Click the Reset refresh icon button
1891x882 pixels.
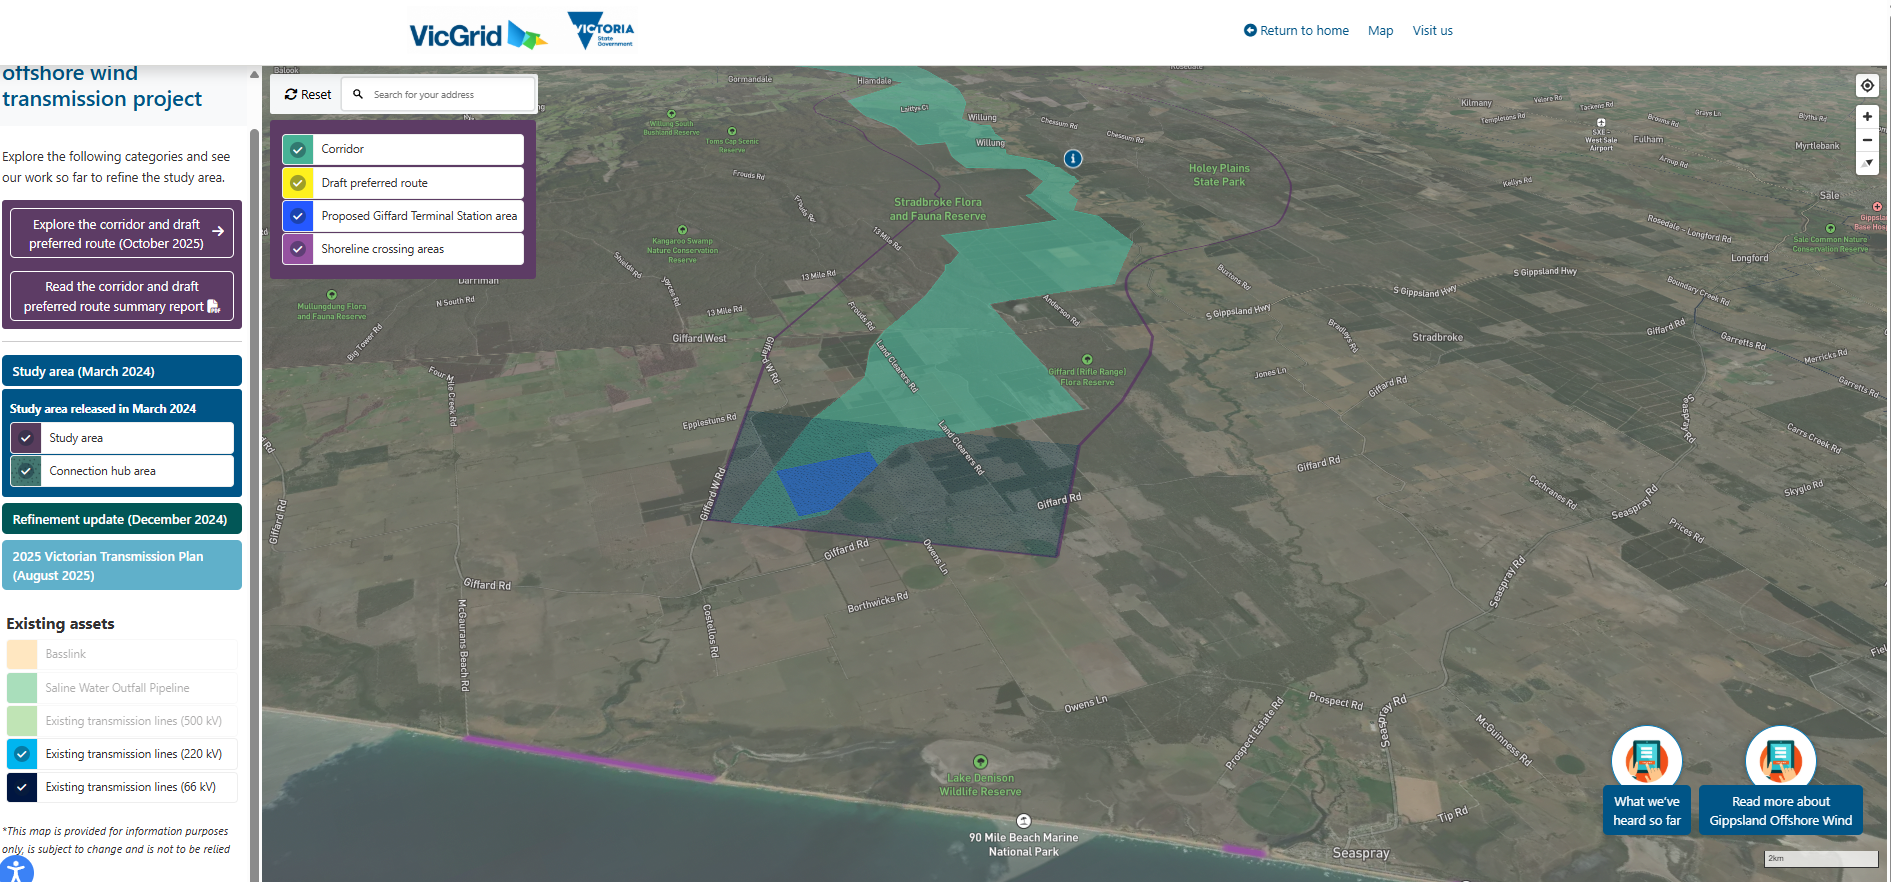click(291, 95)
